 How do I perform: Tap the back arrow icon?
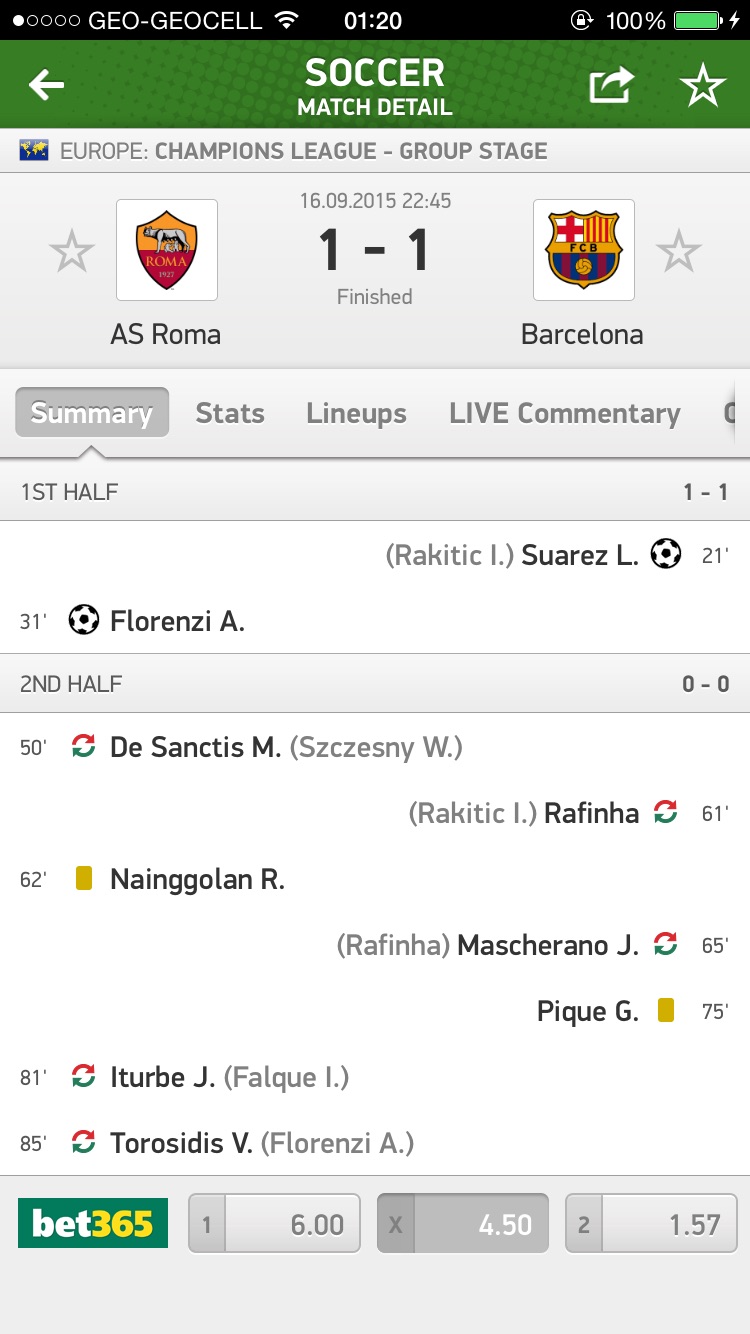click(46, 86)
